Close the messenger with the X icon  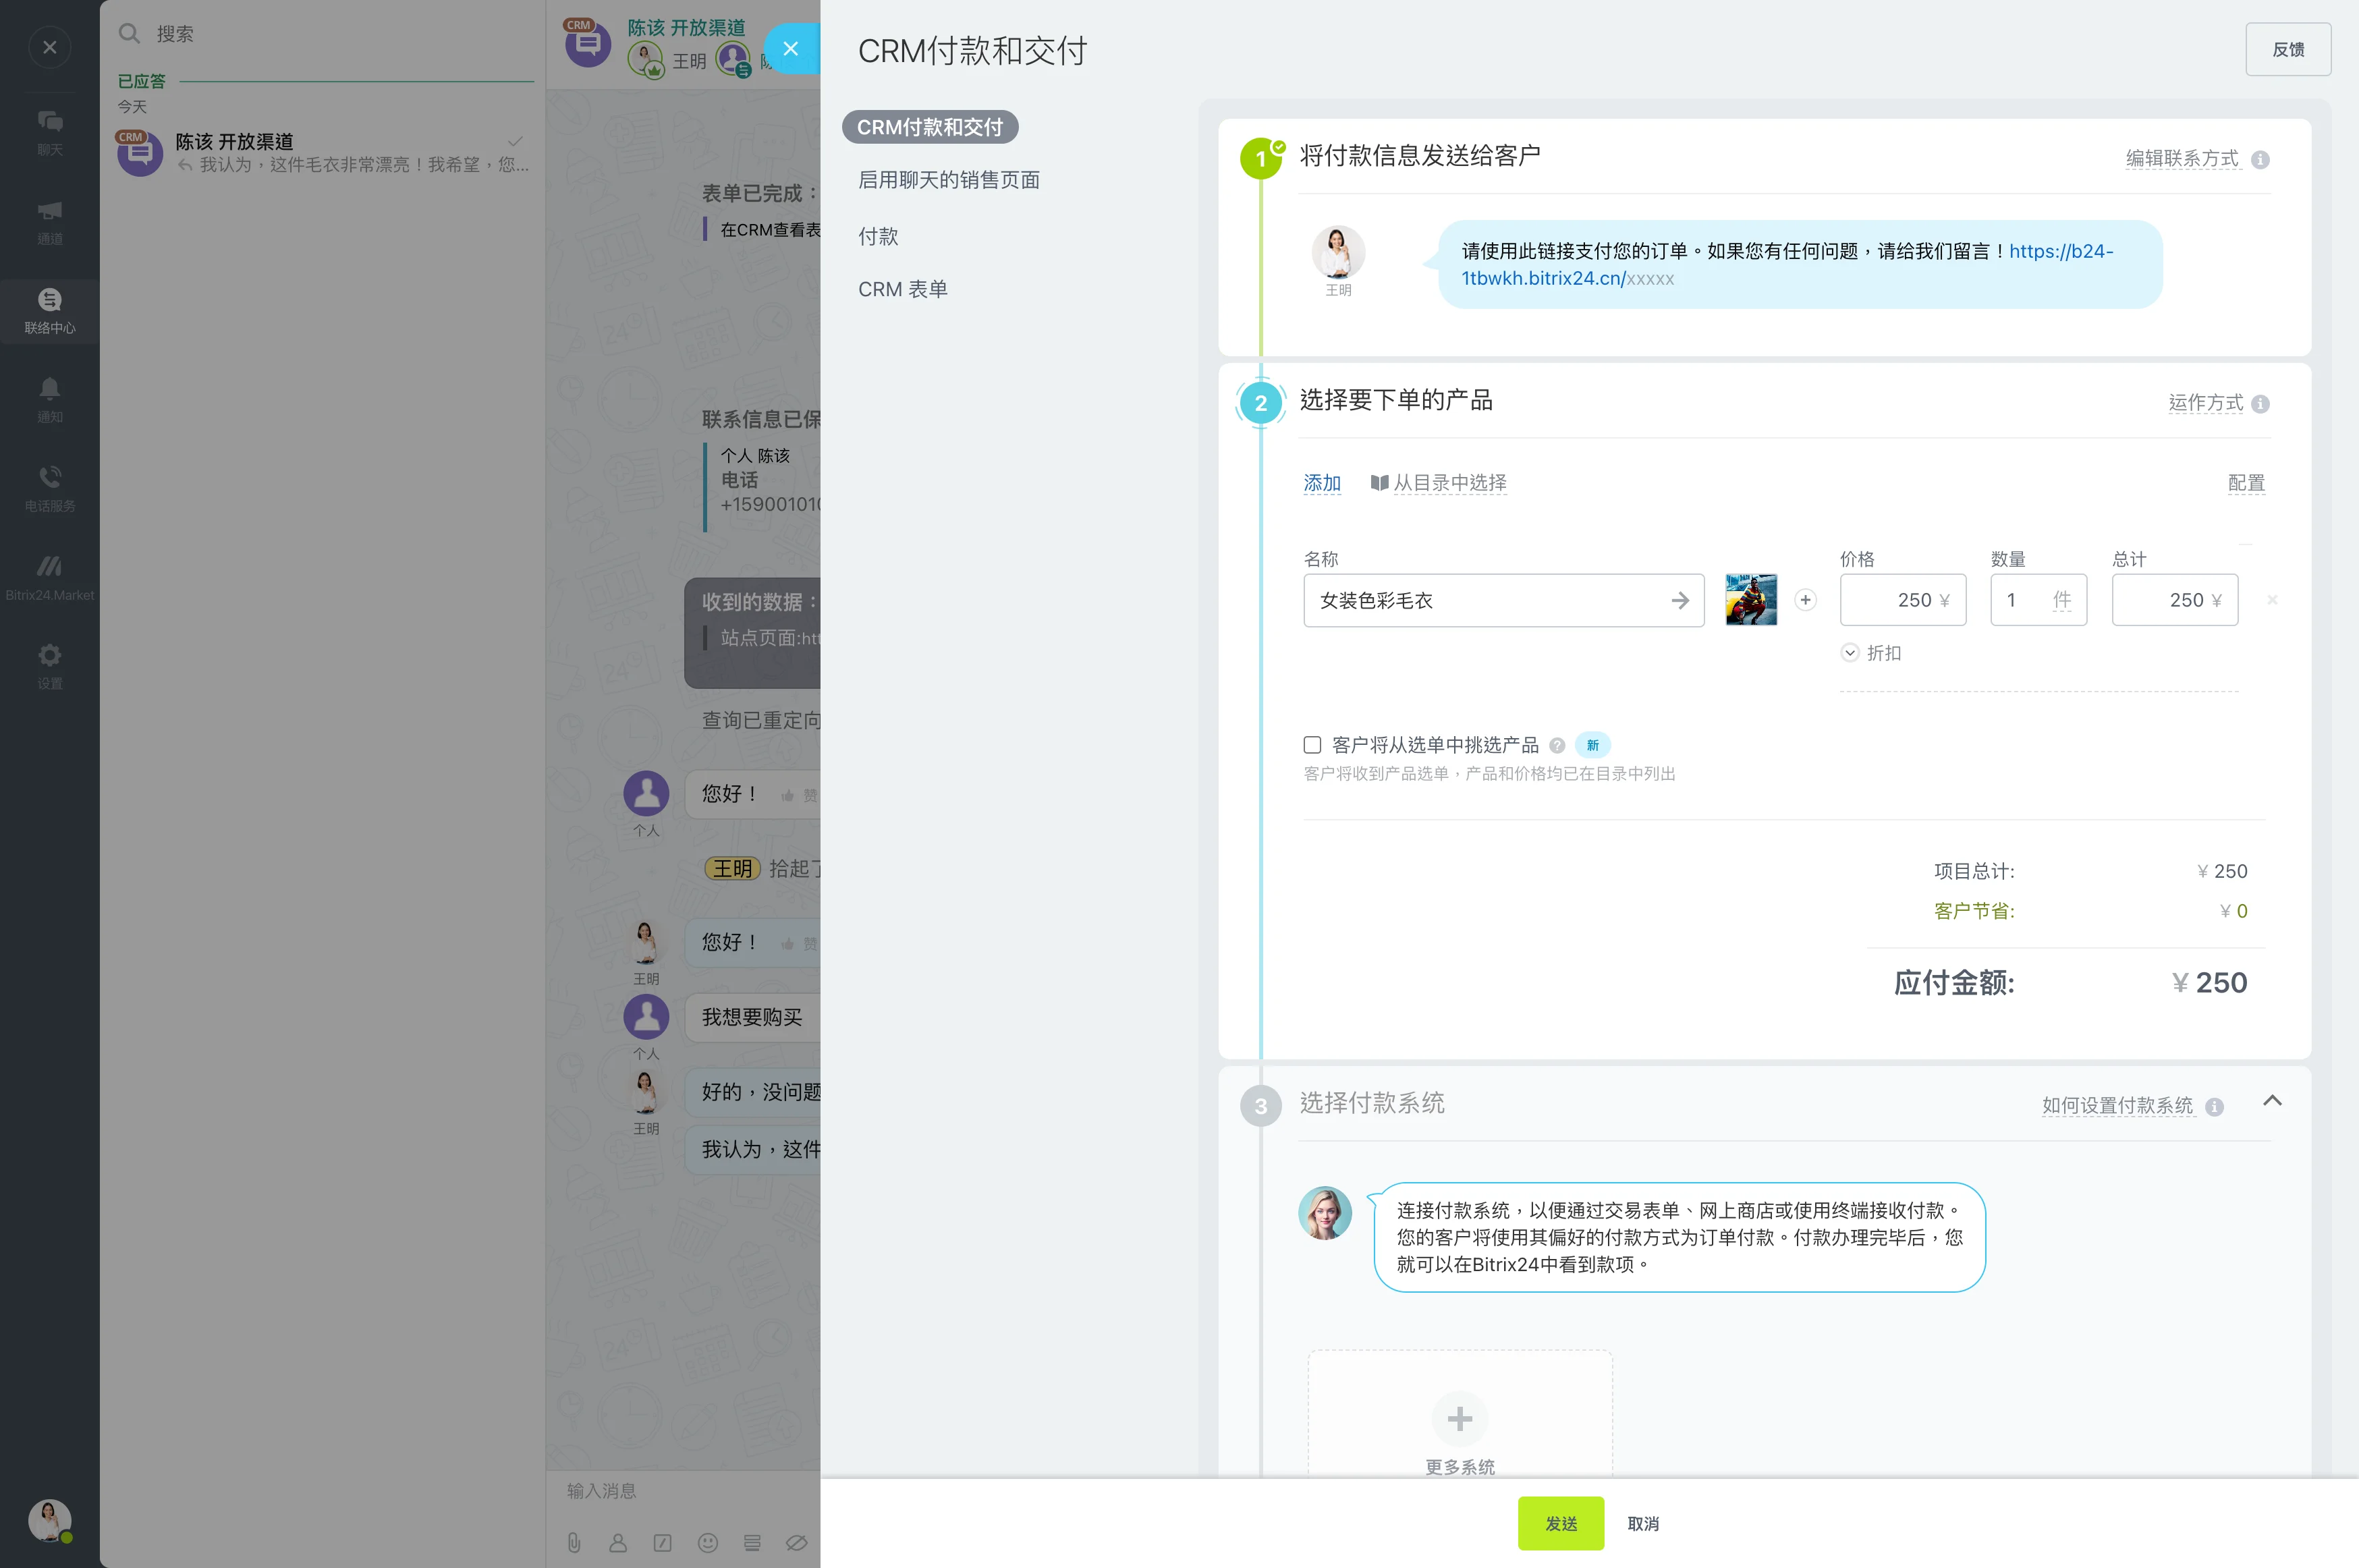(x=49, y=47)
